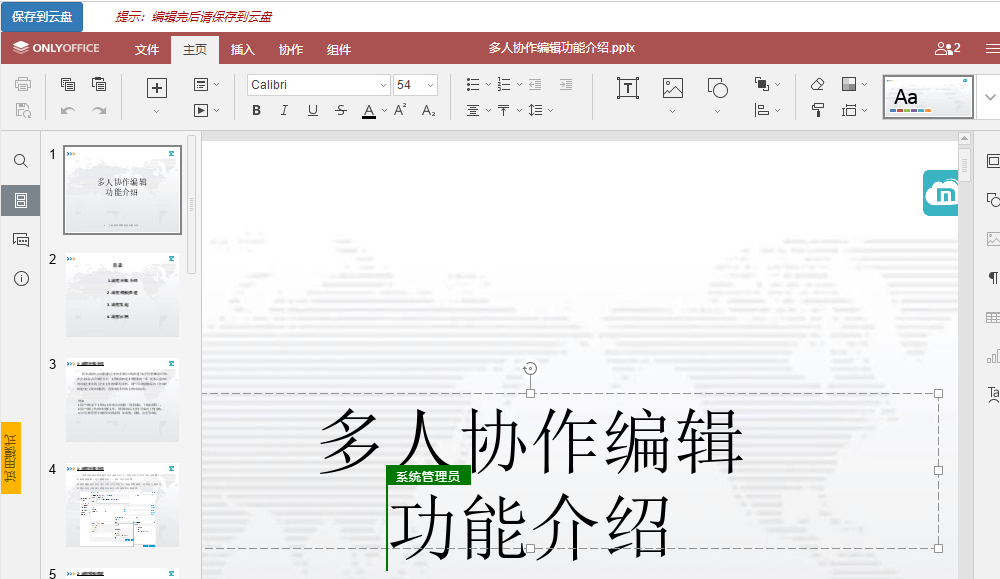Expand vertical align dropdown
This screenshot has width=1000, height=579.
pos(519,110)
